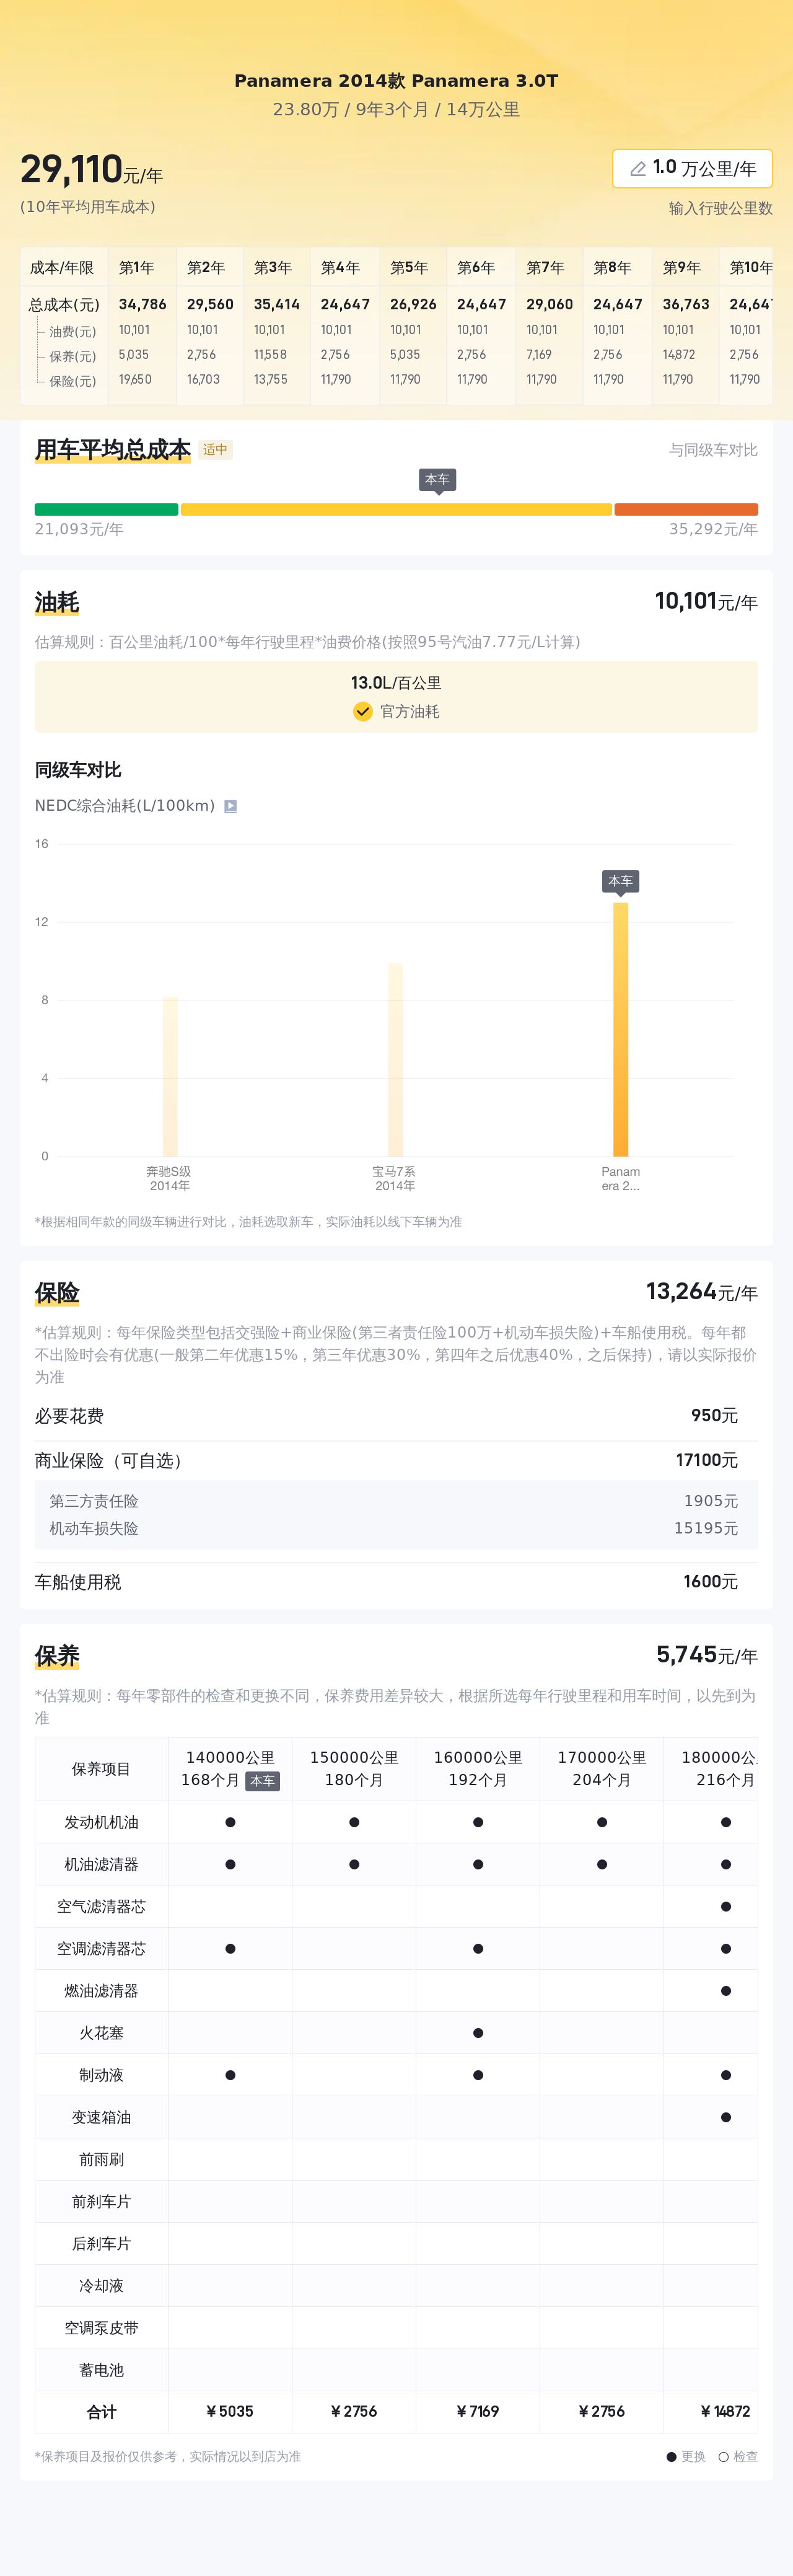Click the 21,093元/年 lower bound label
Image resolution: width=793 pixels, height=2576 pixels.
(79, 529)
